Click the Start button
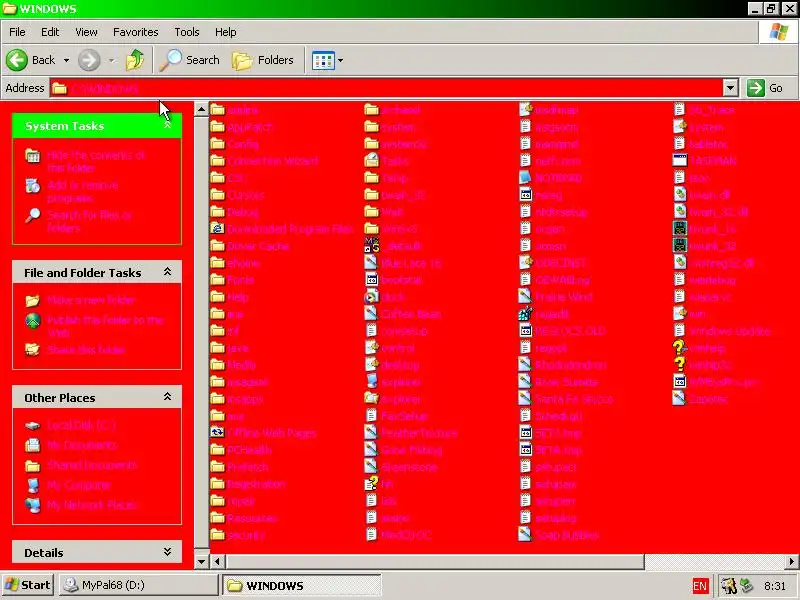The height and width of the screenshot is (600, 800). pos(28,585)
